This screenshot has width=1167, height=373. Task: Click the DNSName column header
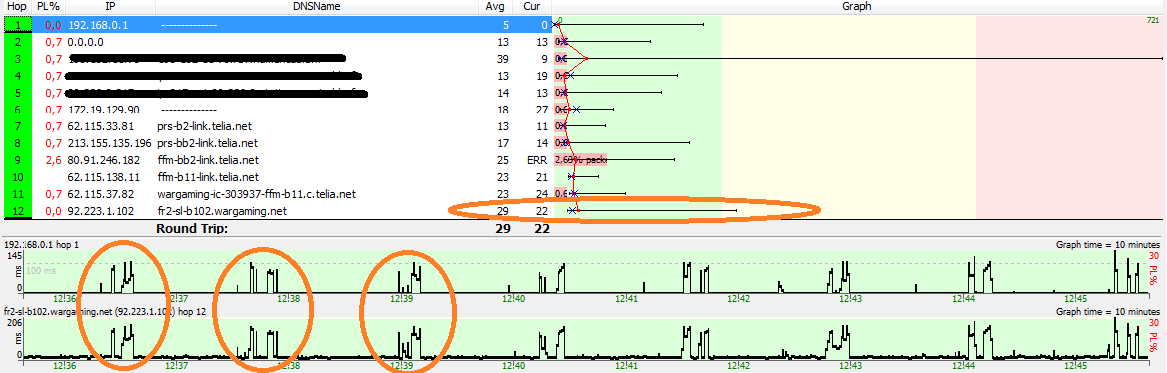coord(316,6)
